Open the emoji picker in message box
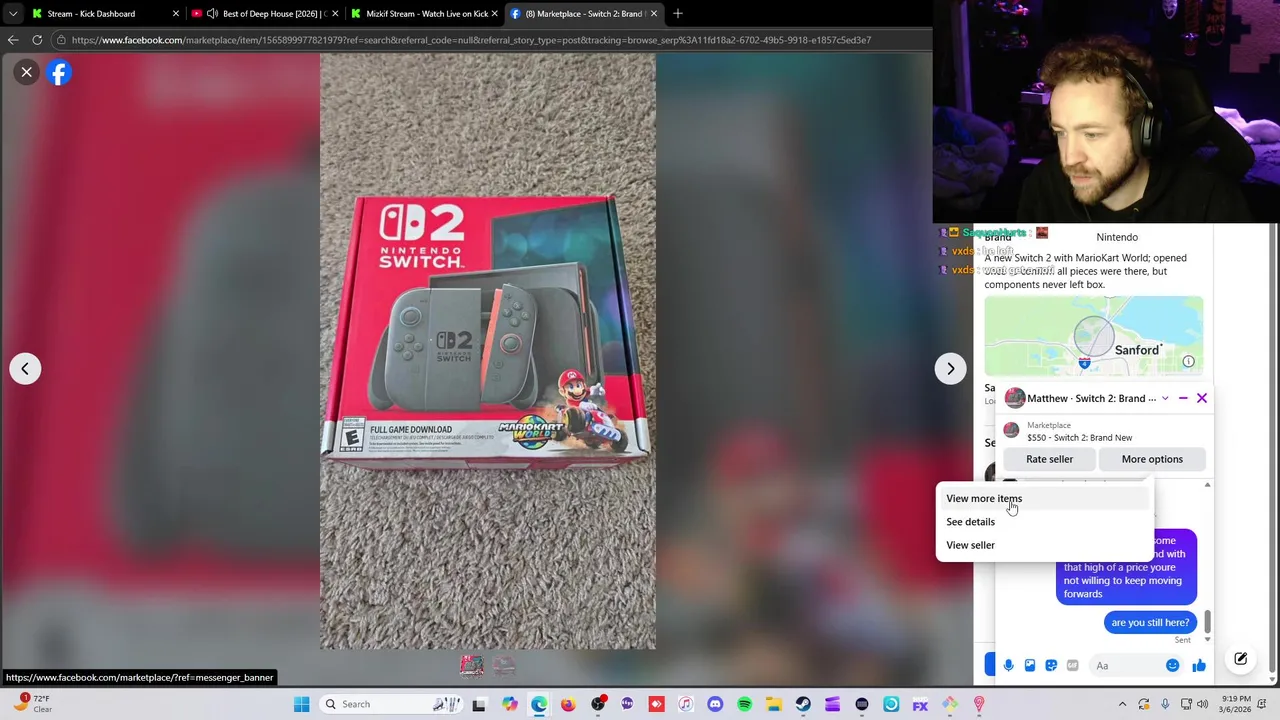This screenshot has width=1280, height=720. click(1172, 665)
